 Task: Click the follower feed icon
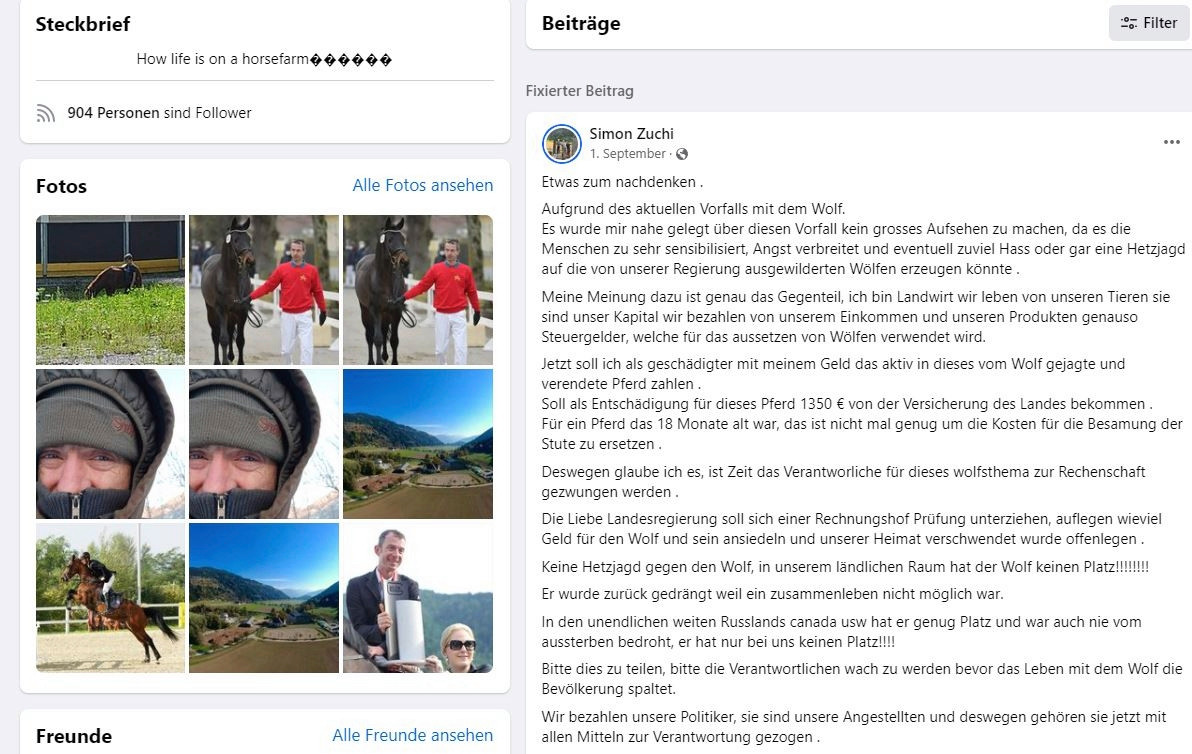46,113
